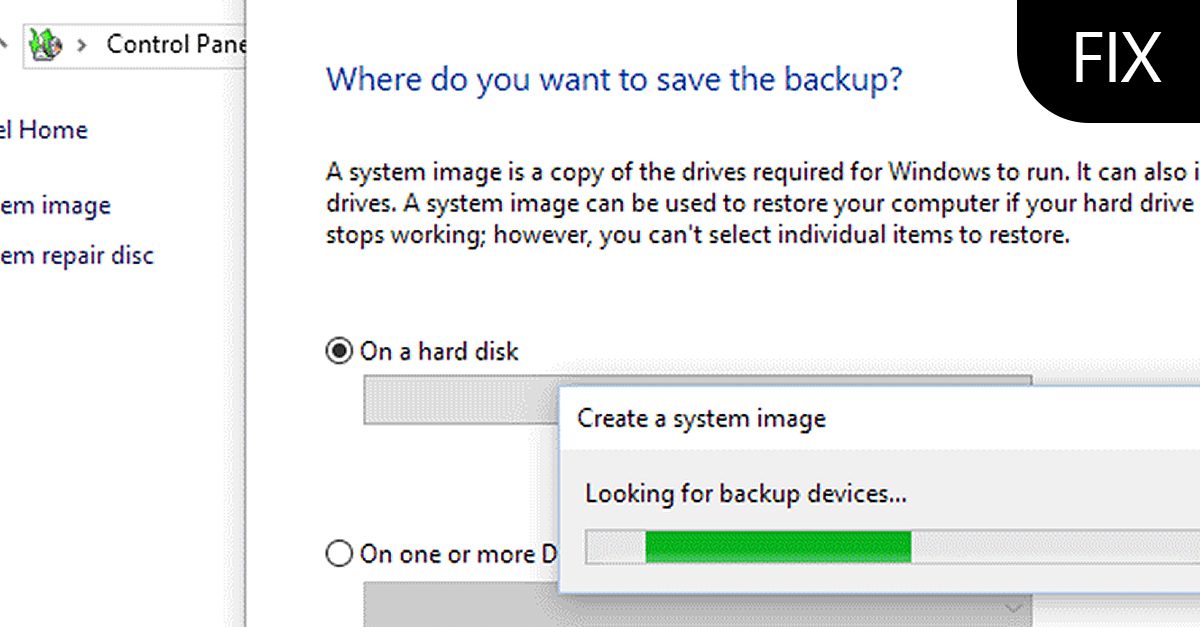
Task: Open the hard disk drive dropdown
Action: click(460, 400)
